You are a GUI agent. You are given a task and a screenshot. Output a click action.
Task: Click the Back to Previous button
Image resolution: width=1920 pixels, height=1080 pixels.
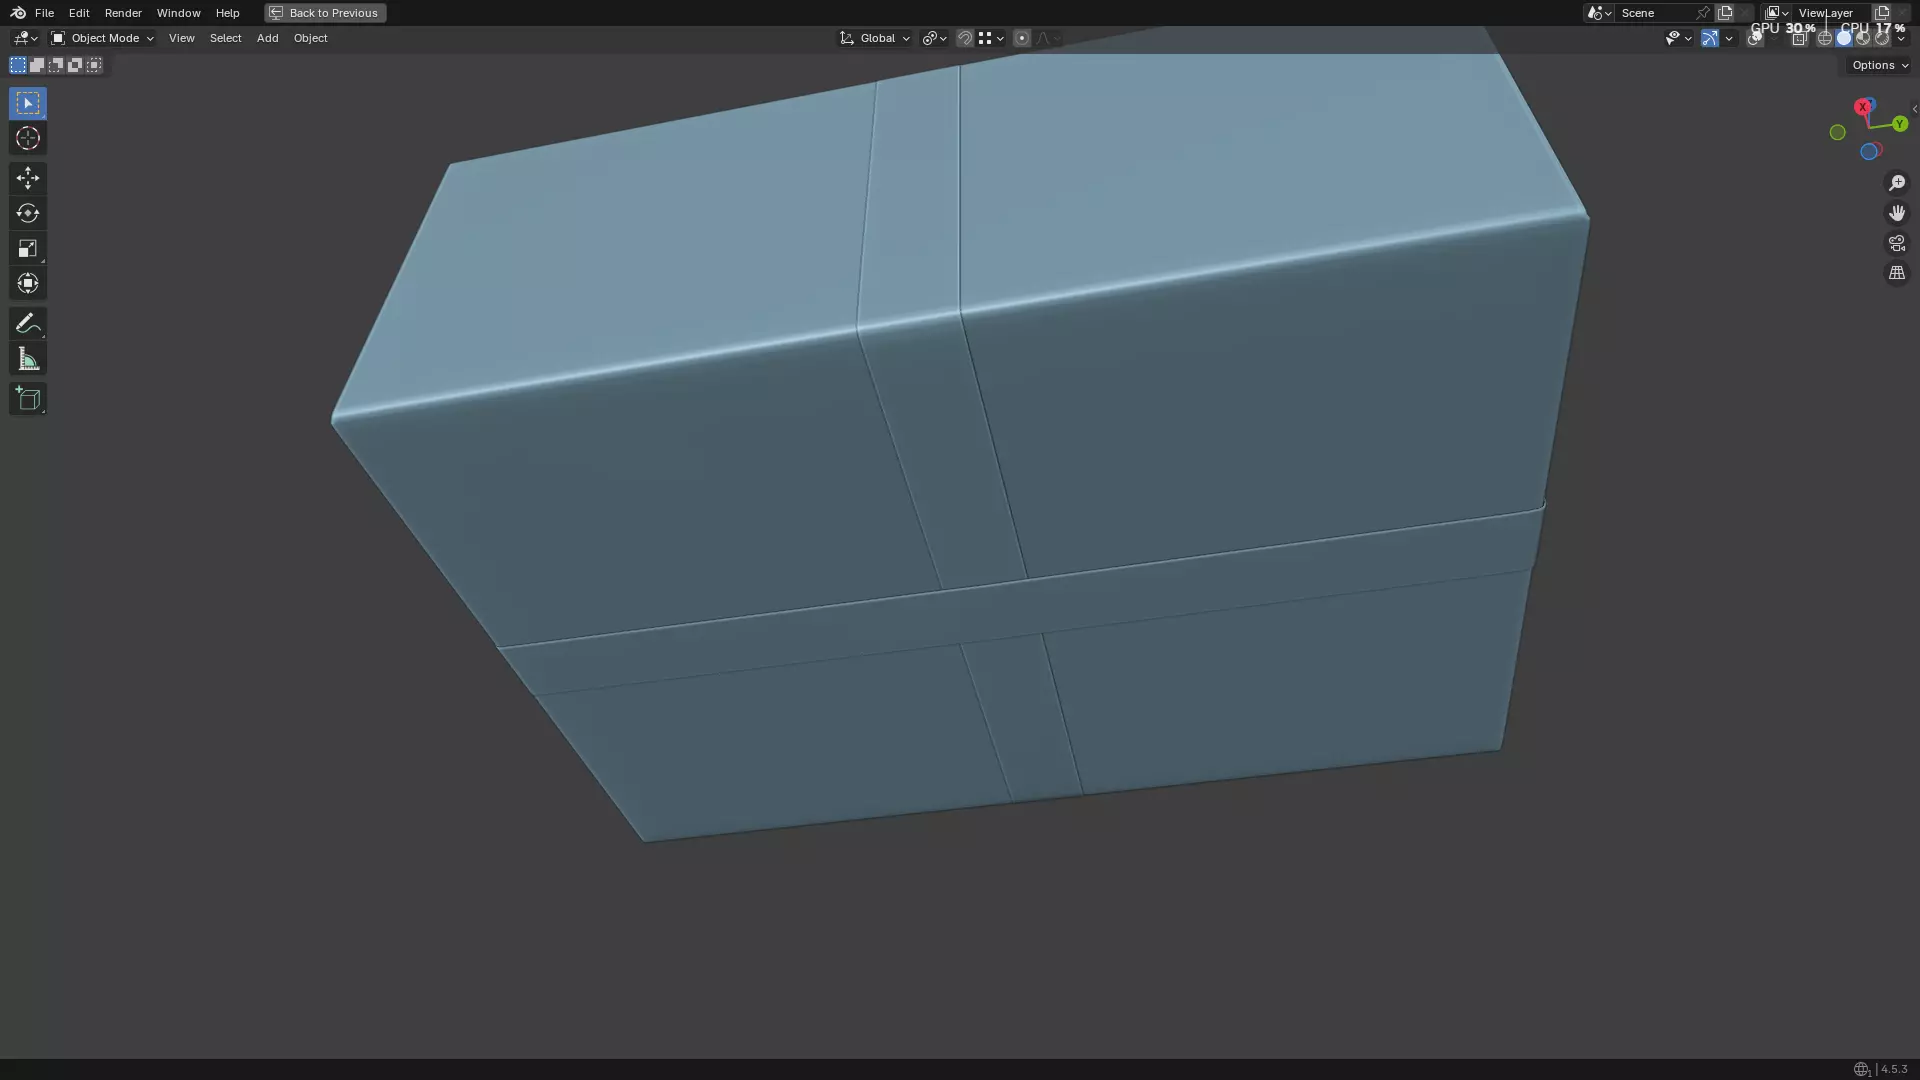click(325, 13)
